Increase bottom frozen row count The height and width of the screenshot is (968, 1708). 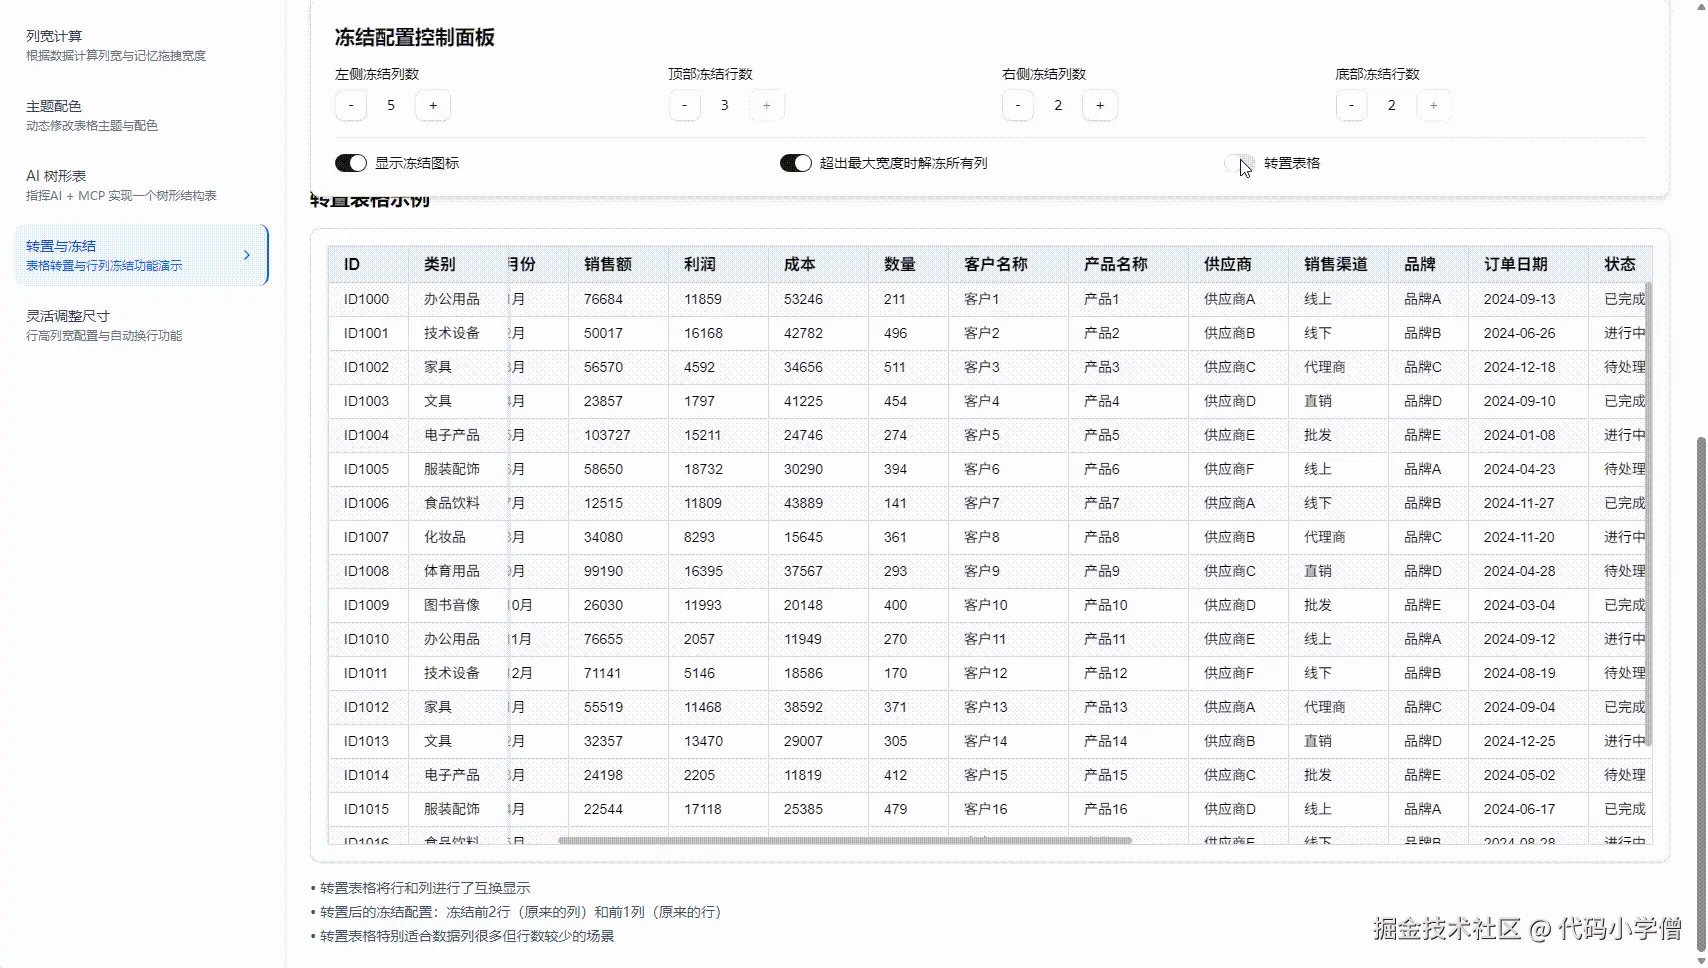click(x=1434, y=105)
